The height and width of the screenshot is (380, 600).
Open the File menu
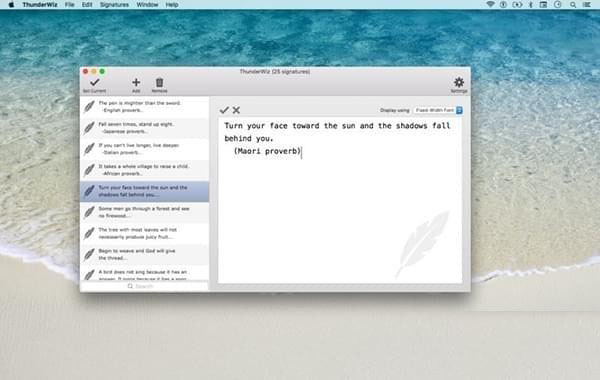(x=70, y=5)
